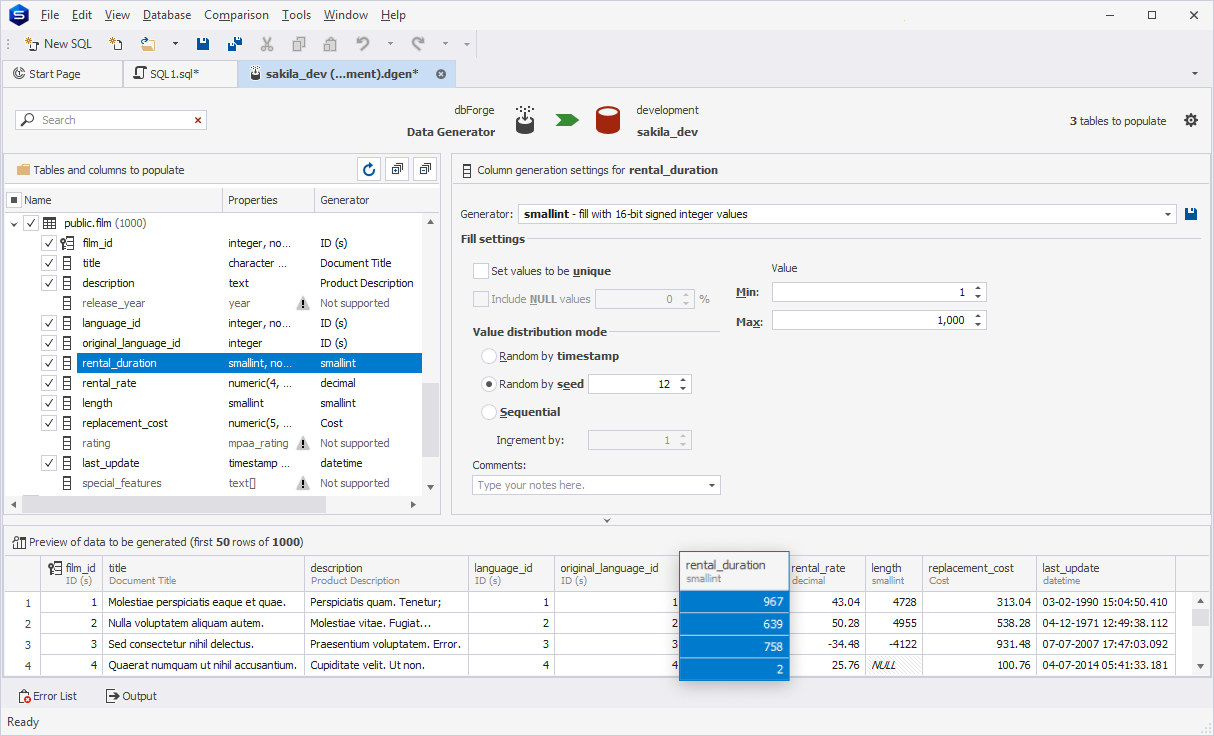Collapse the public.film table node
Image resolution: width=1214 pixels, height=736 pixels.
click(x=14, y=224)
